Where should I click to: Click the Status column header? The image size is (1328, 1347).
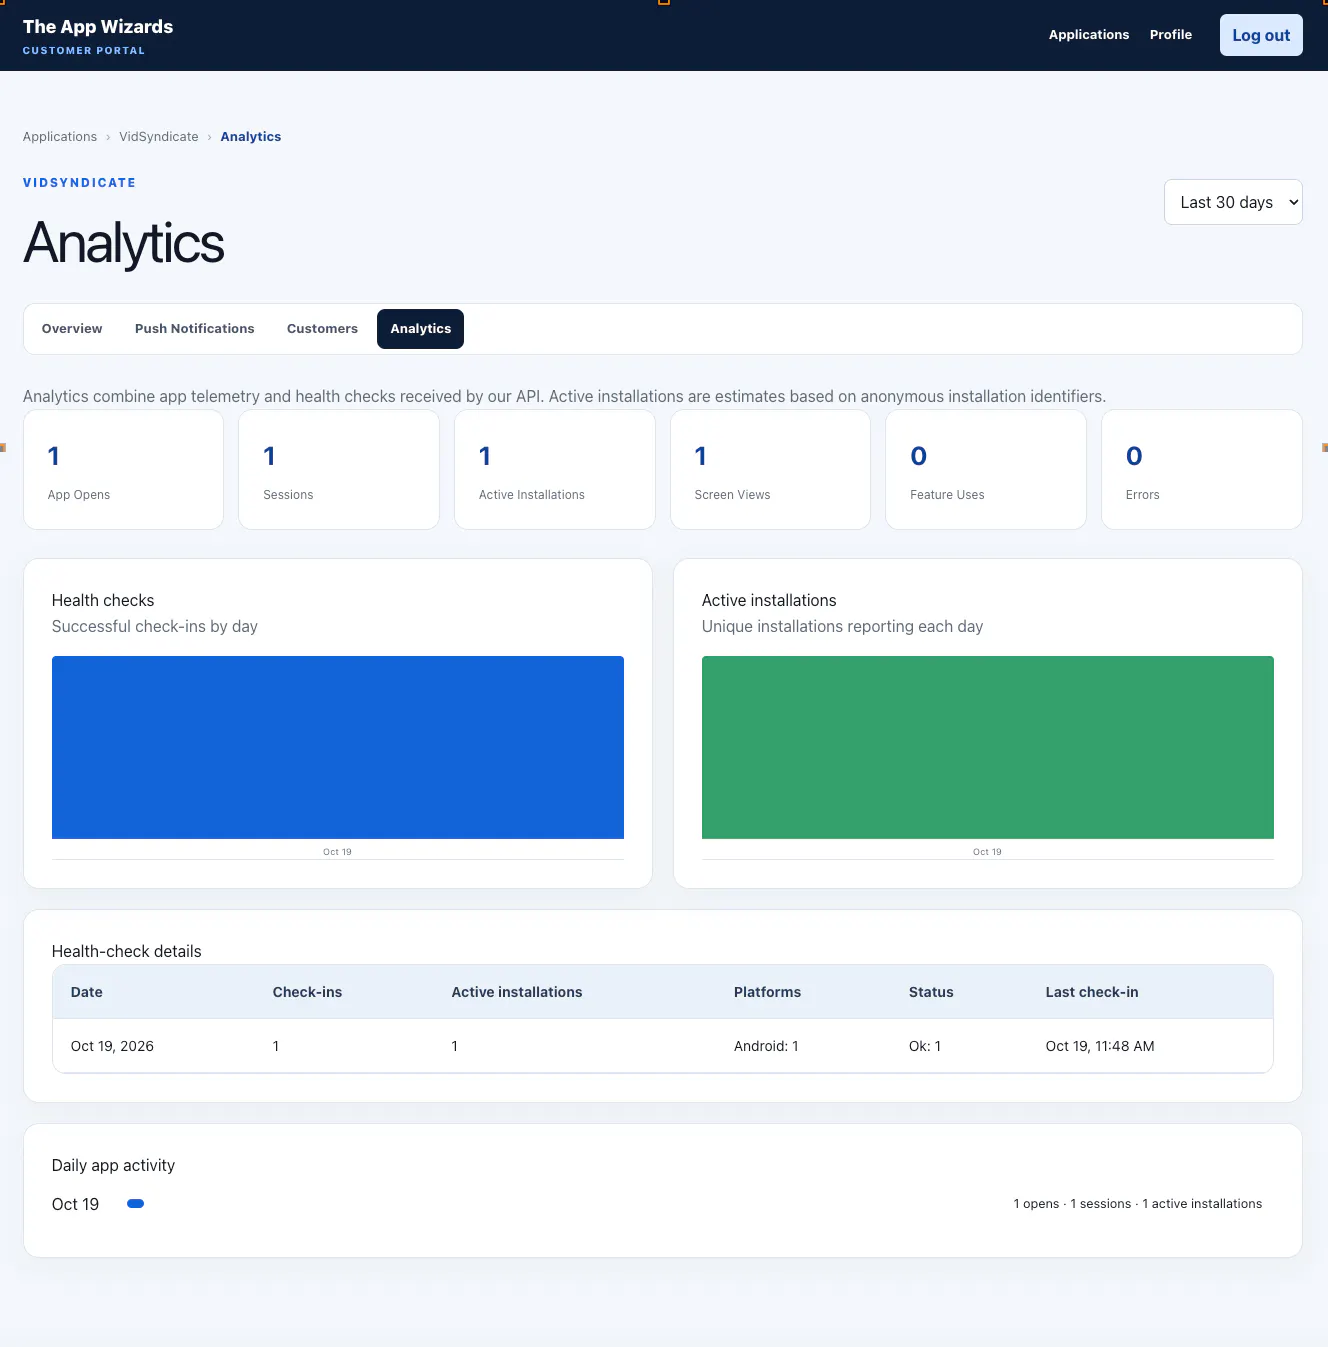coord(931,992)
